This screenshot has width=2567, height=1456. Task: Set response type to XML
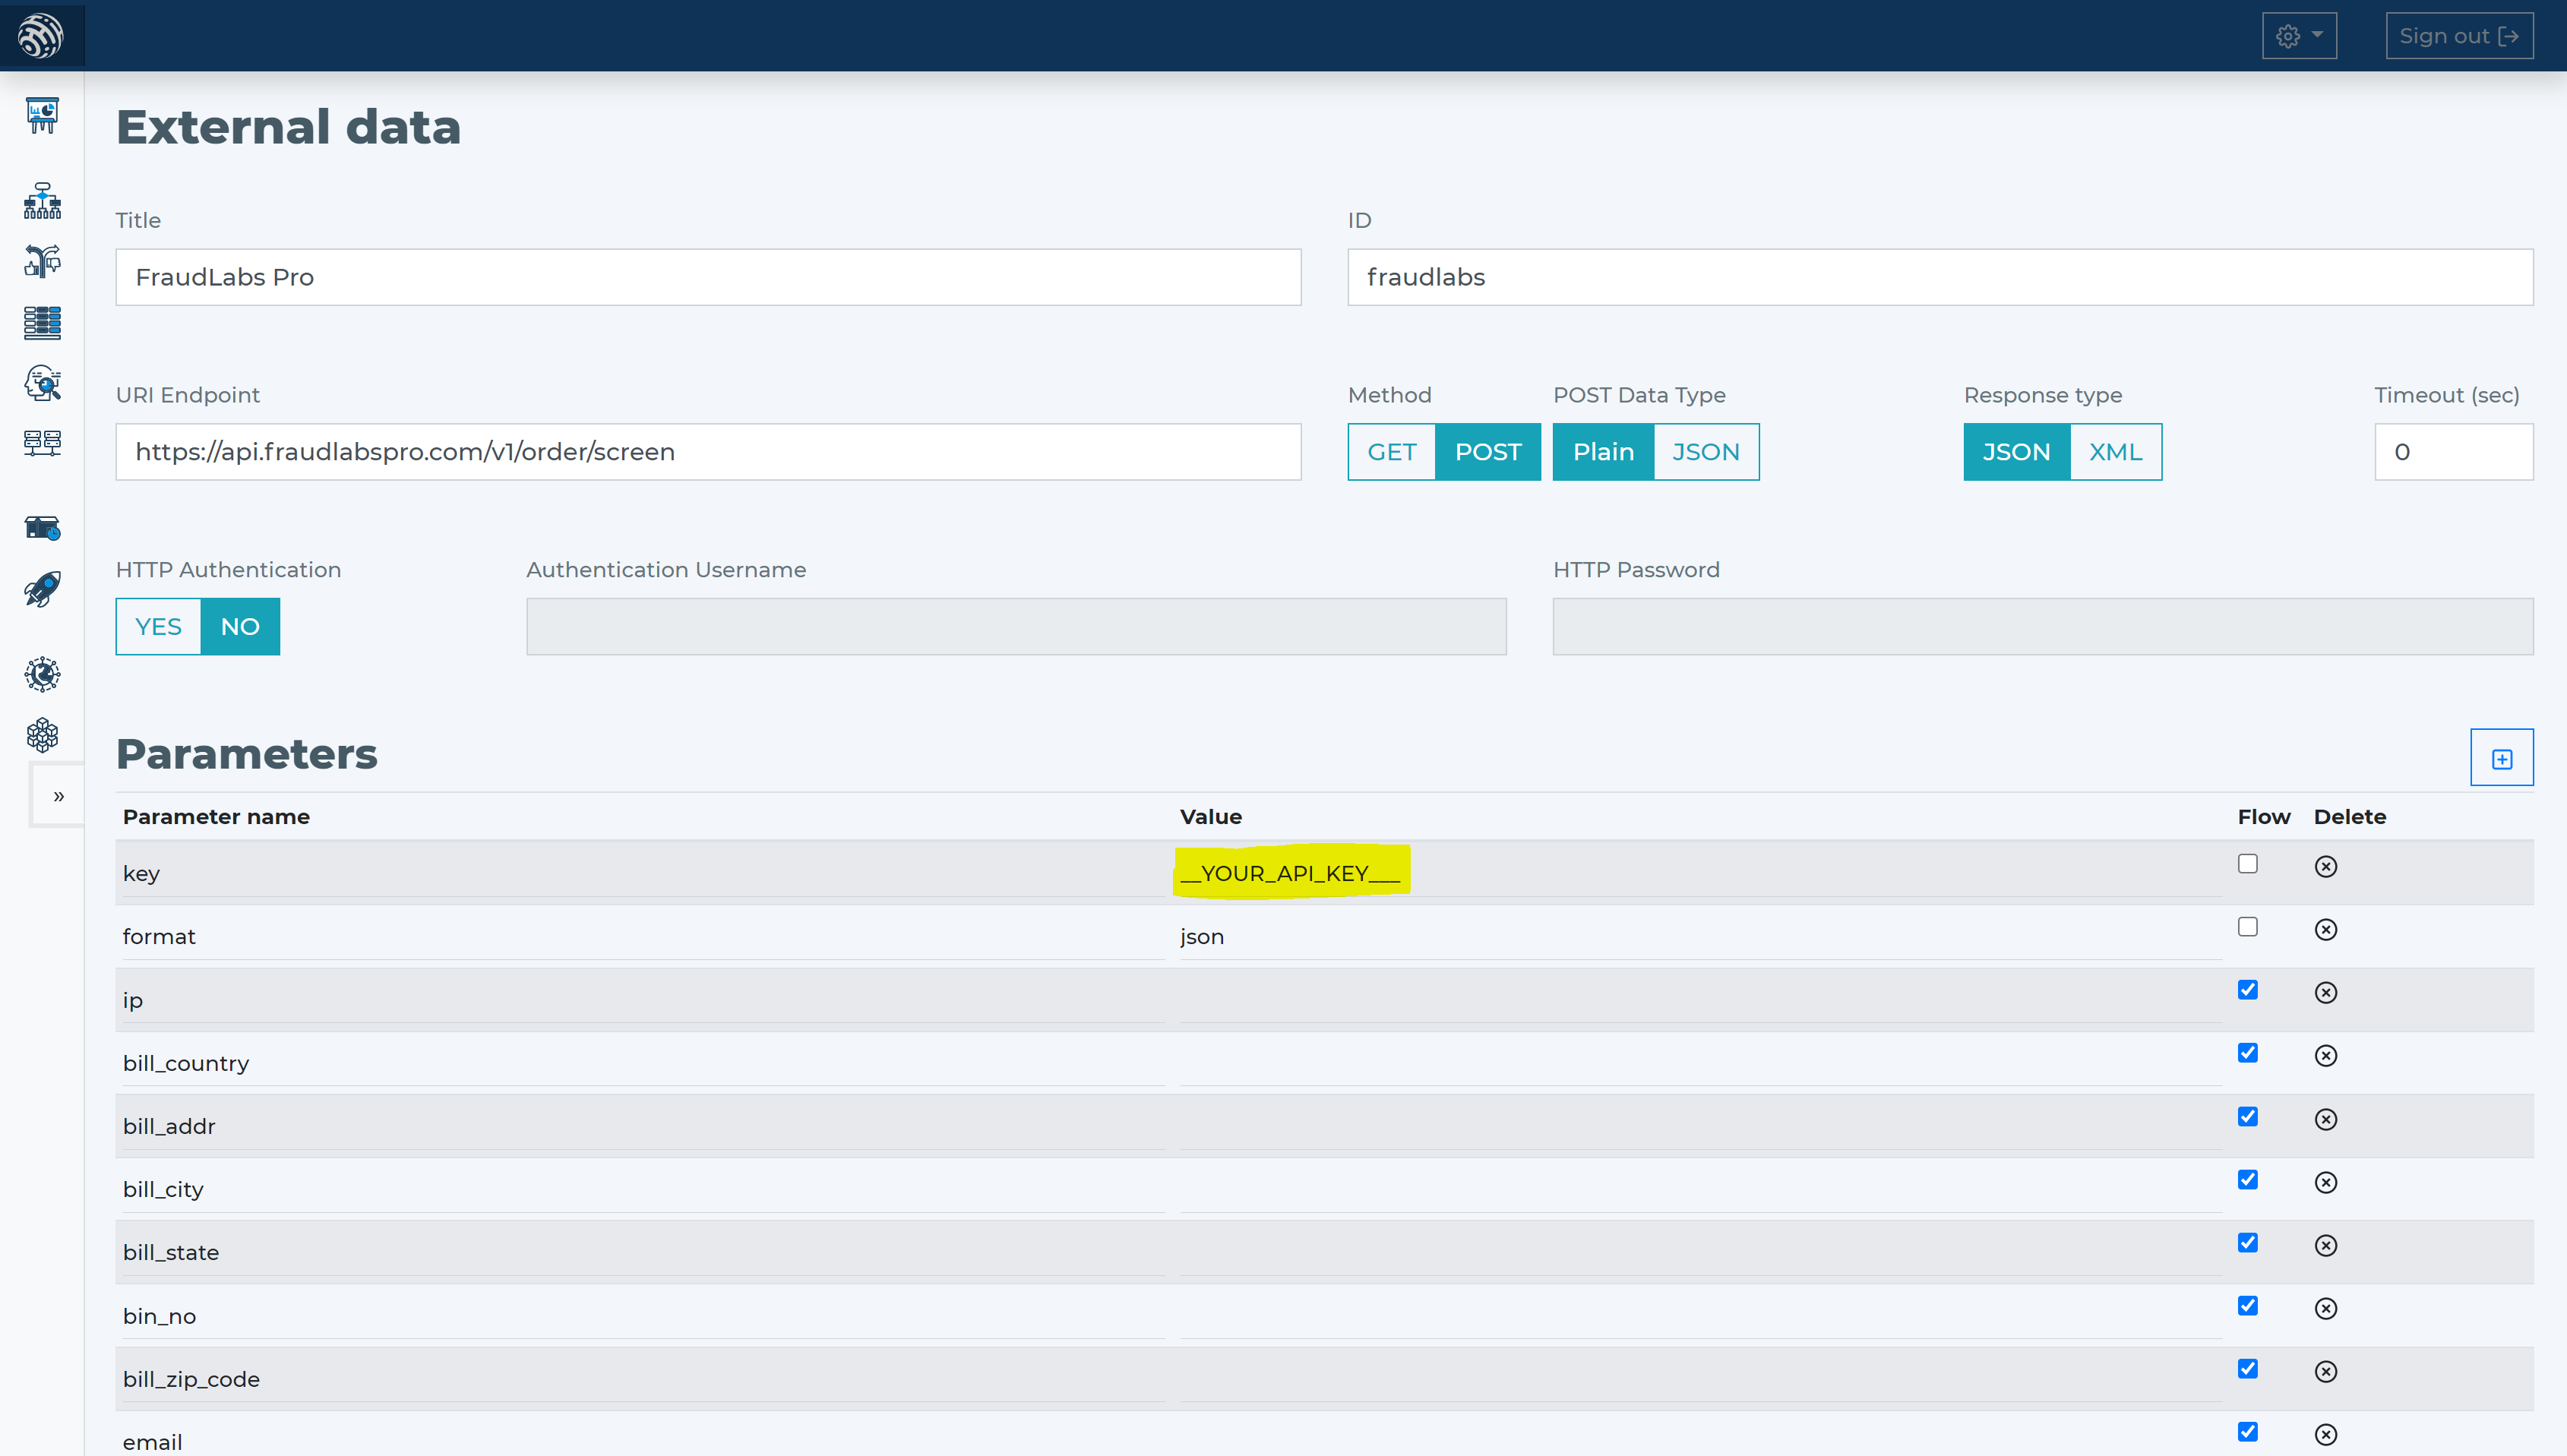(x=2115, y=452)
